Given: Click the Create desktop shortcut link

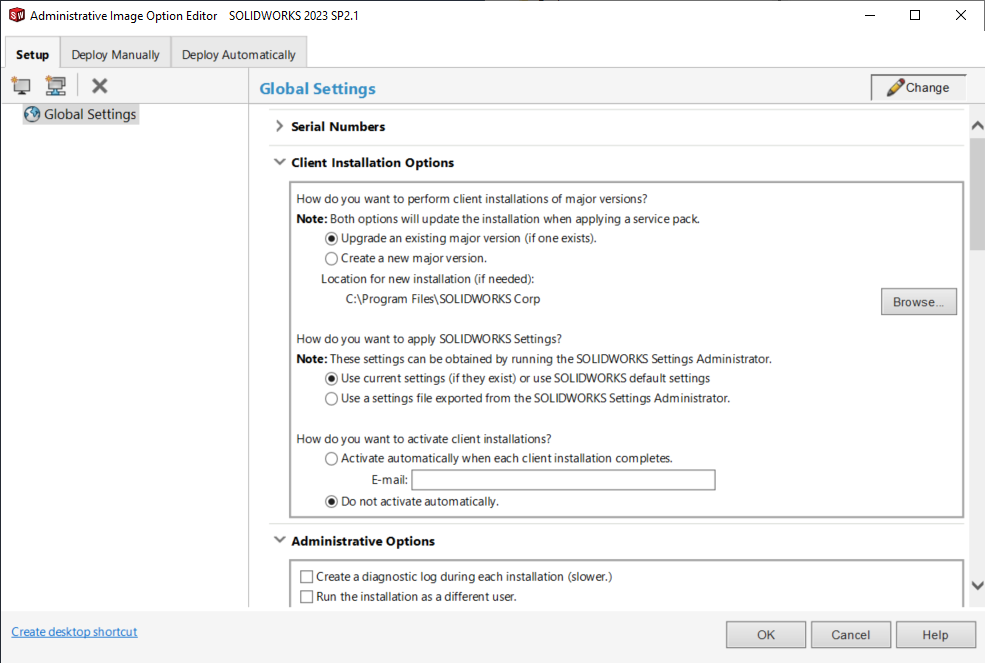Looking at the screenshot, I should point(74,632).
